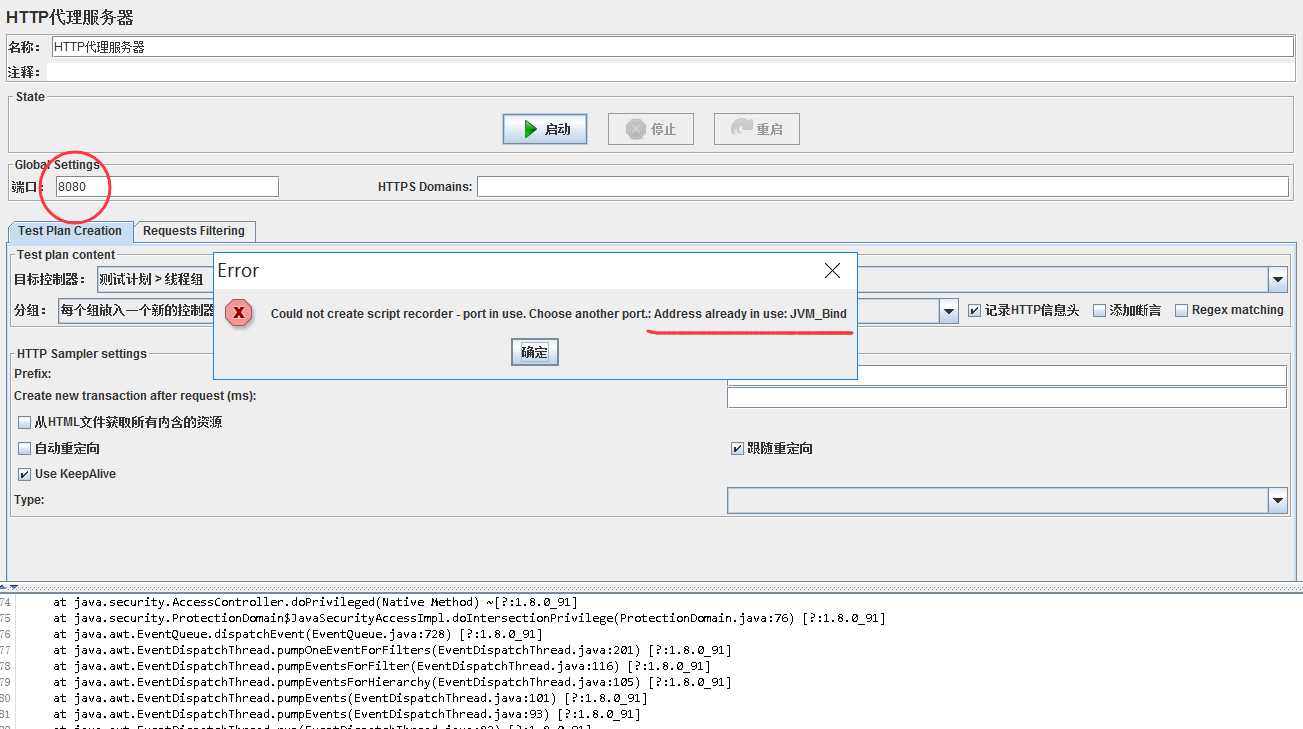Viewport: 1303px width, 729px height.
Task: Click the HTTP代理服务器 panel title
Action: tap(70, 18)
